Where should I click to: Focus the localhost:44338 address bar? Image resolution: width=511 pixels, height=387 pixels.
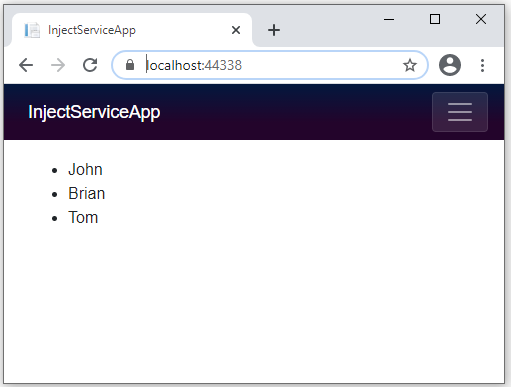coord(270,65)
